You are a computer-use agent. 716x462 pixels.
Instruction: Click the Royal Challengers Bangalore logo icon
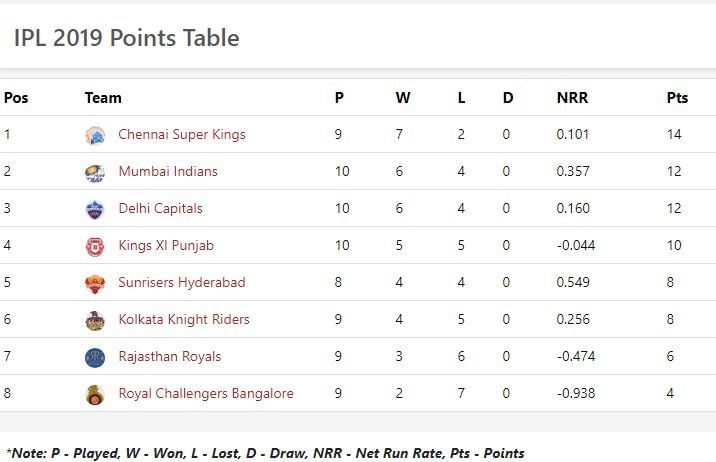click(x=95, y=394)
